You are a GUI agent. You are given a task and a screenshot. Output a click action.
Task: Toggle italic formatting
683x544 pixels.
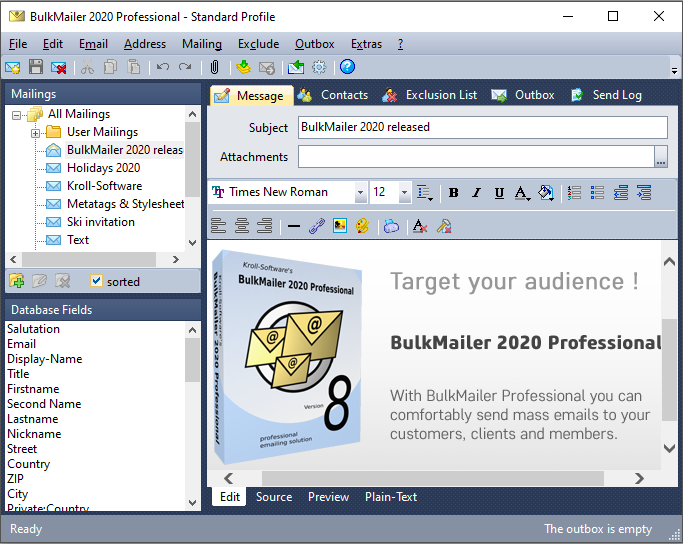(x=477, y=192)
